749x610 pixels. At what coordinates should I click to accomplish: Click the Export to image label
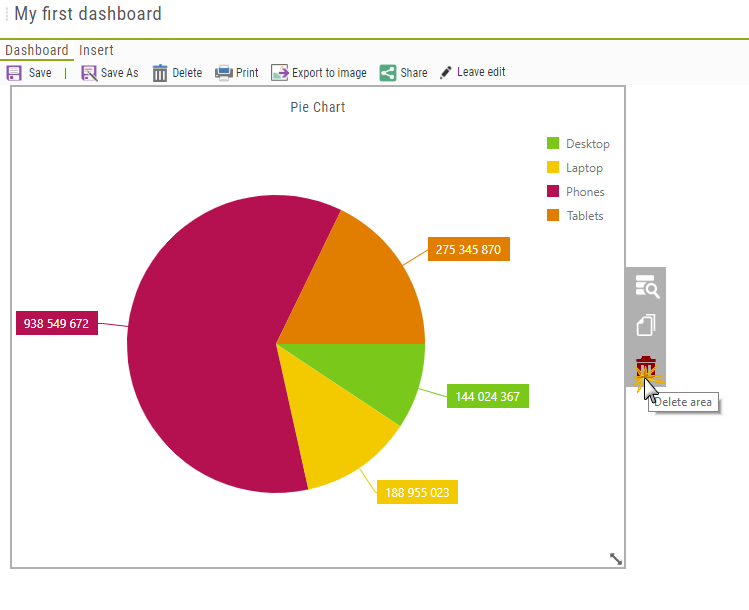click(x=329, y=73)
